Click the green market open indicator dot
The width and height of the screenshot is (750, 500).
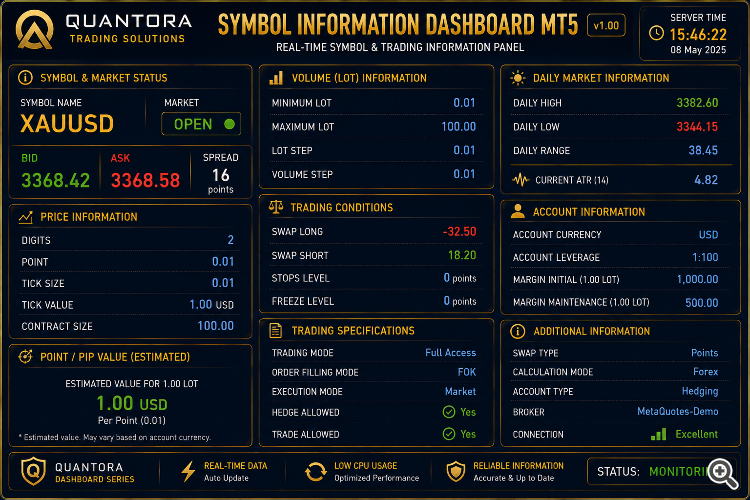click(x=230, y=124)
